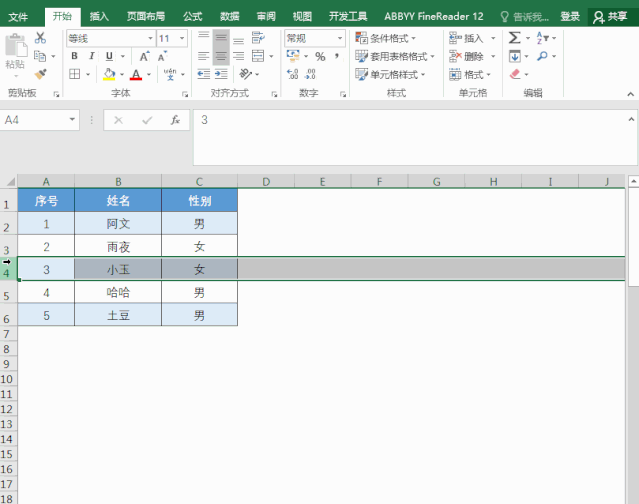
Task: Open the 公式 ribbon tab
Action: click(x=192, y=17)
